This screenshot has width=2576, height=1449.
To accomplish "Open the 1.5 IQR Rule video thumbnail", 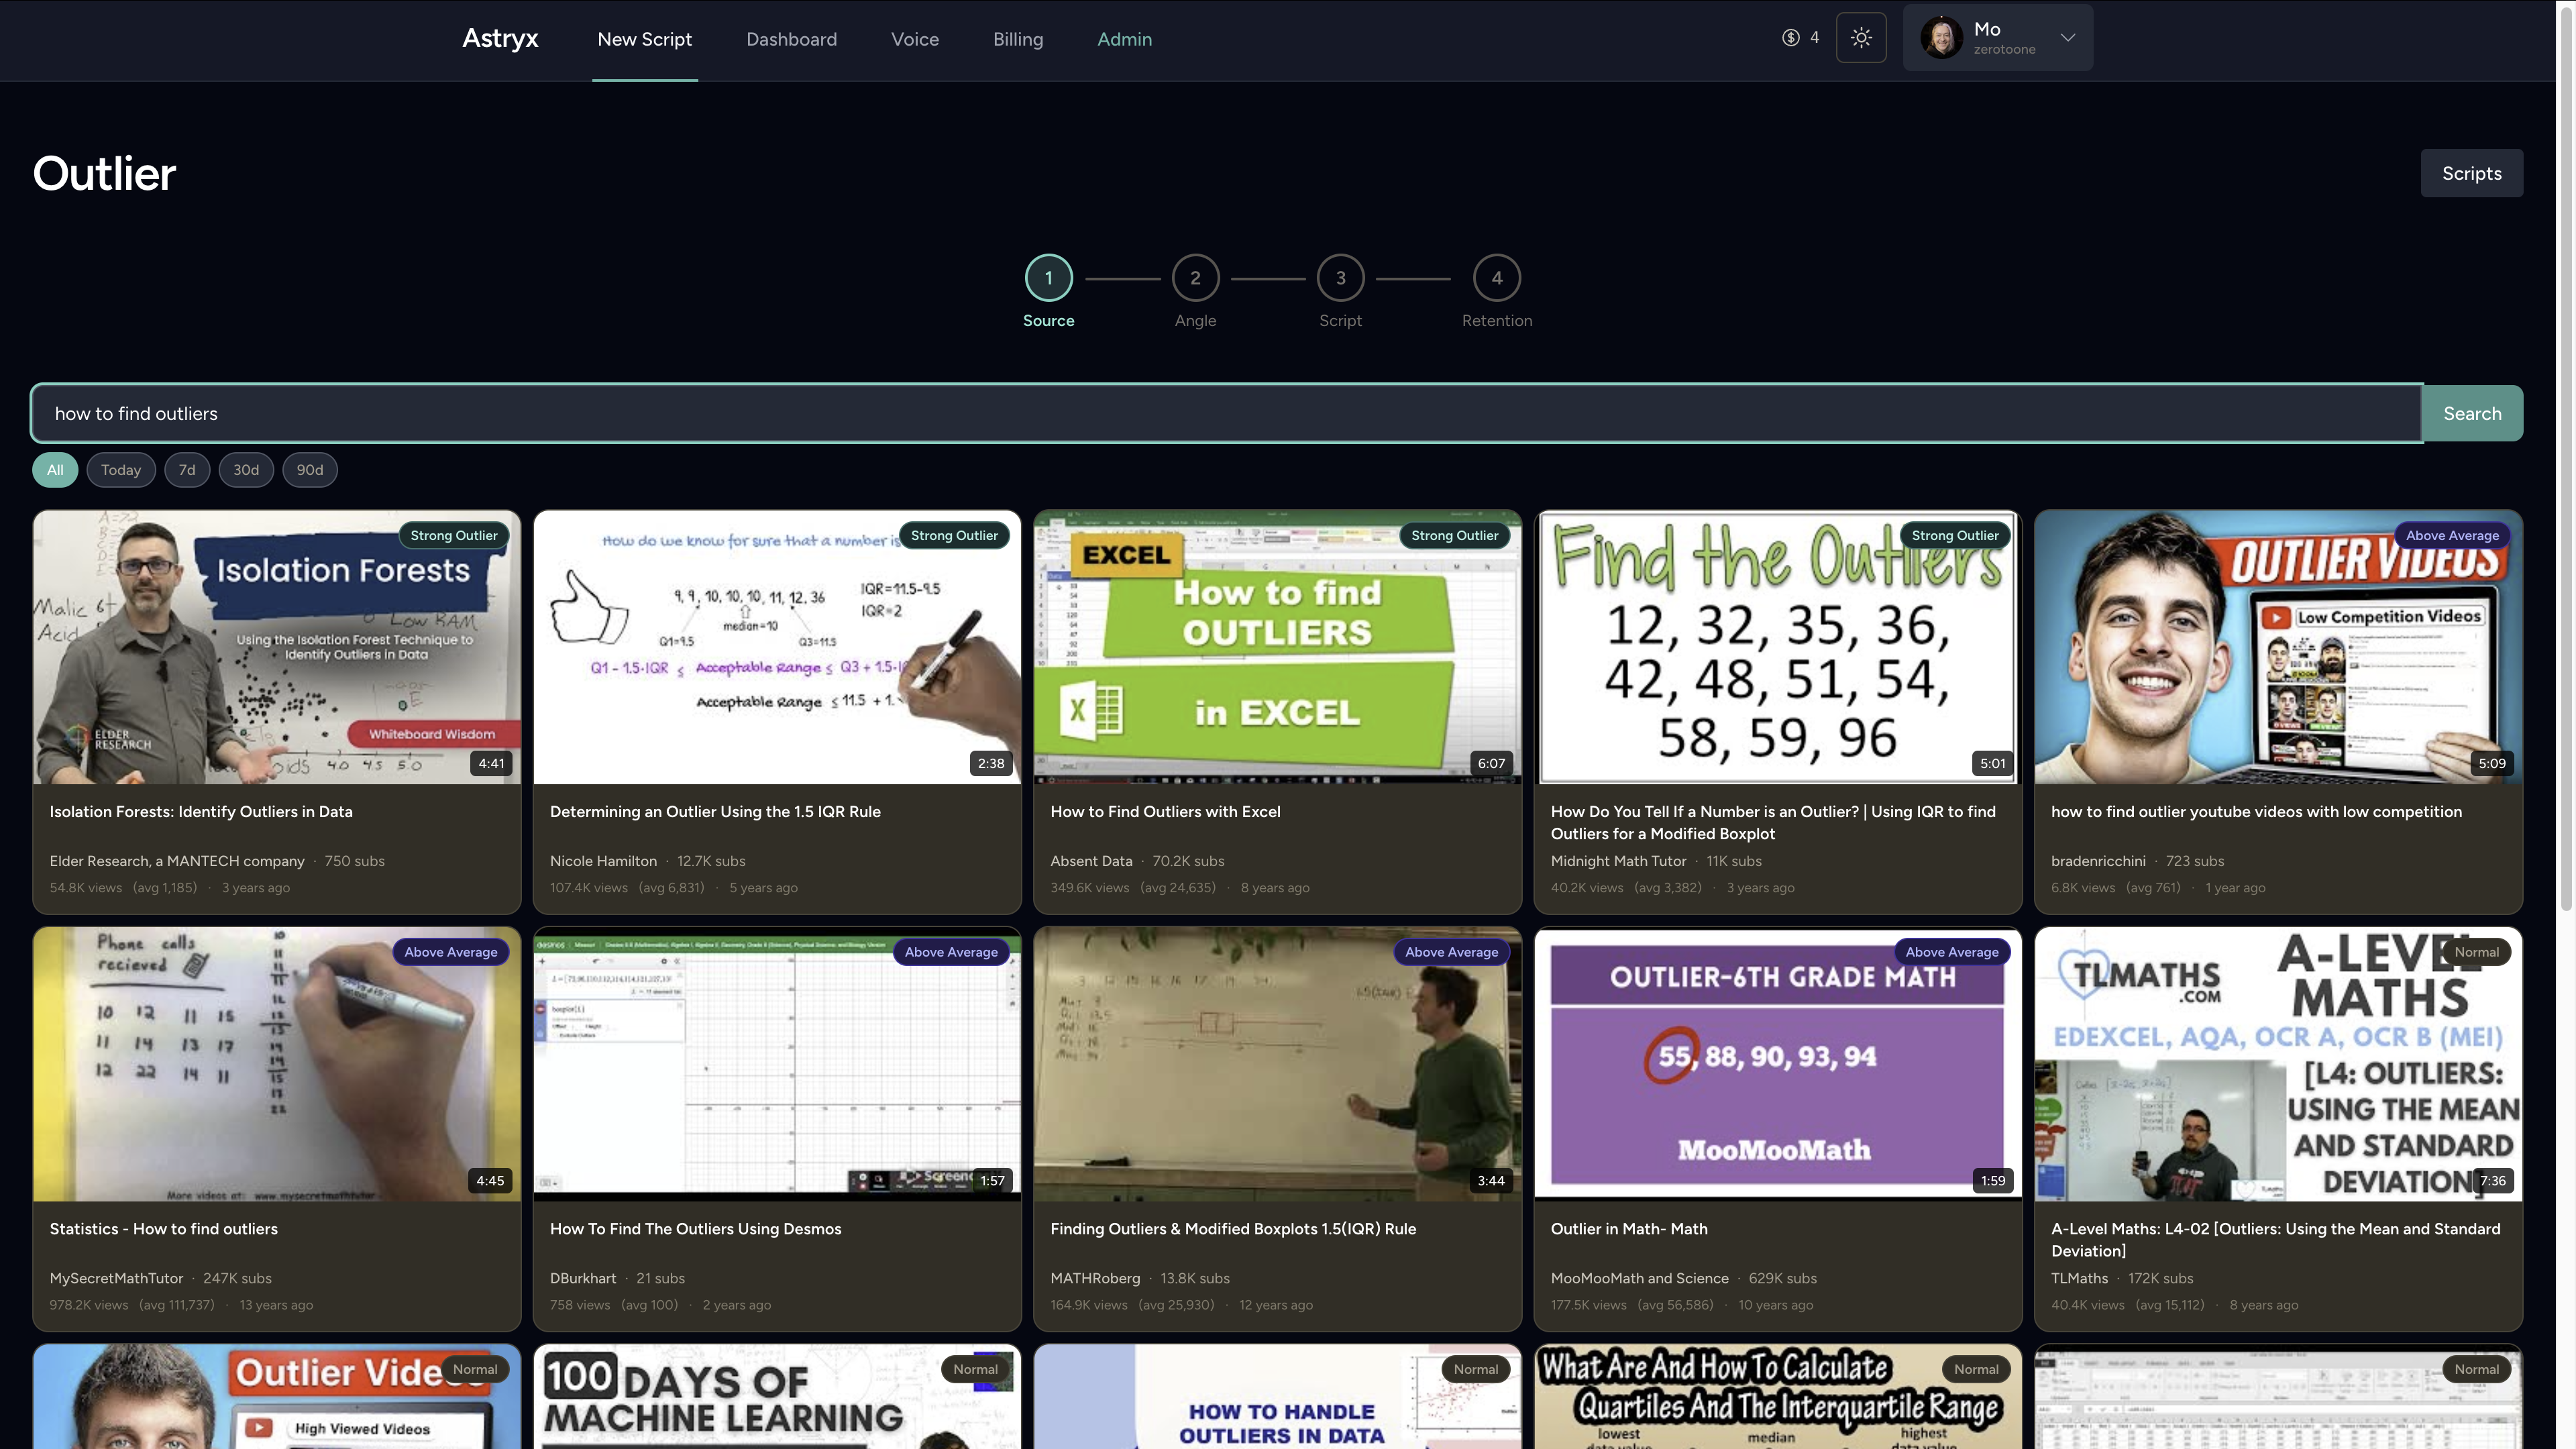I will coord(777,648).
